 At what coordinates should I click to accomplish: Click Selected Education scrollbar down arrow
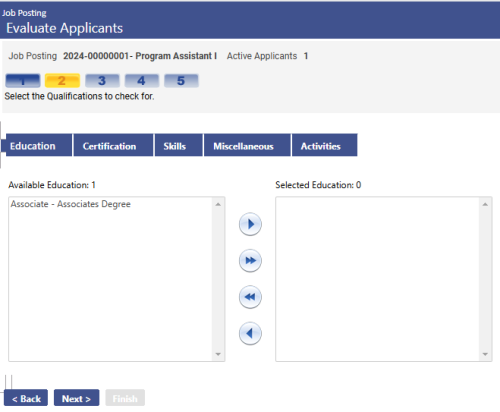click(485, 354)
